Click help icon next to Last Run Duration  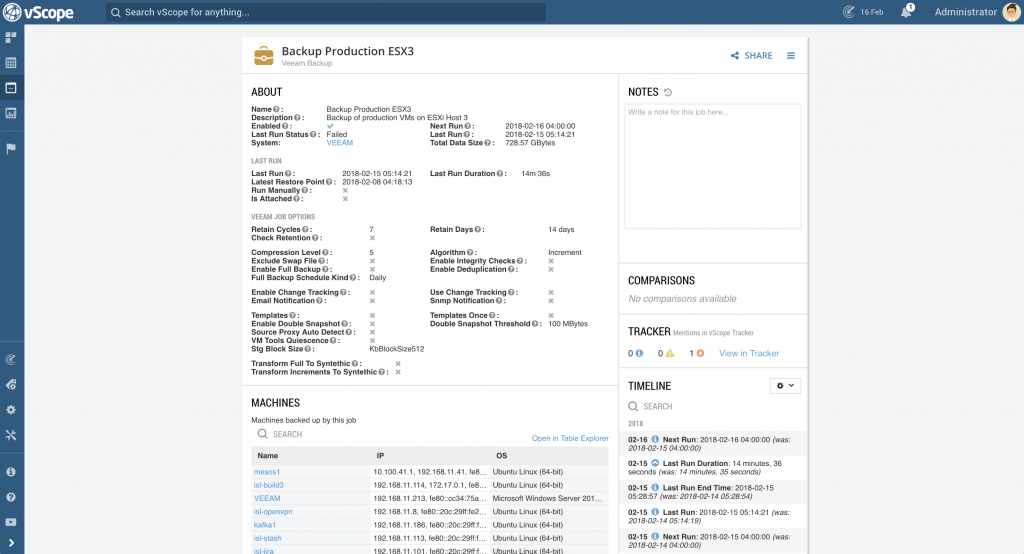click(x=500, y=174)
